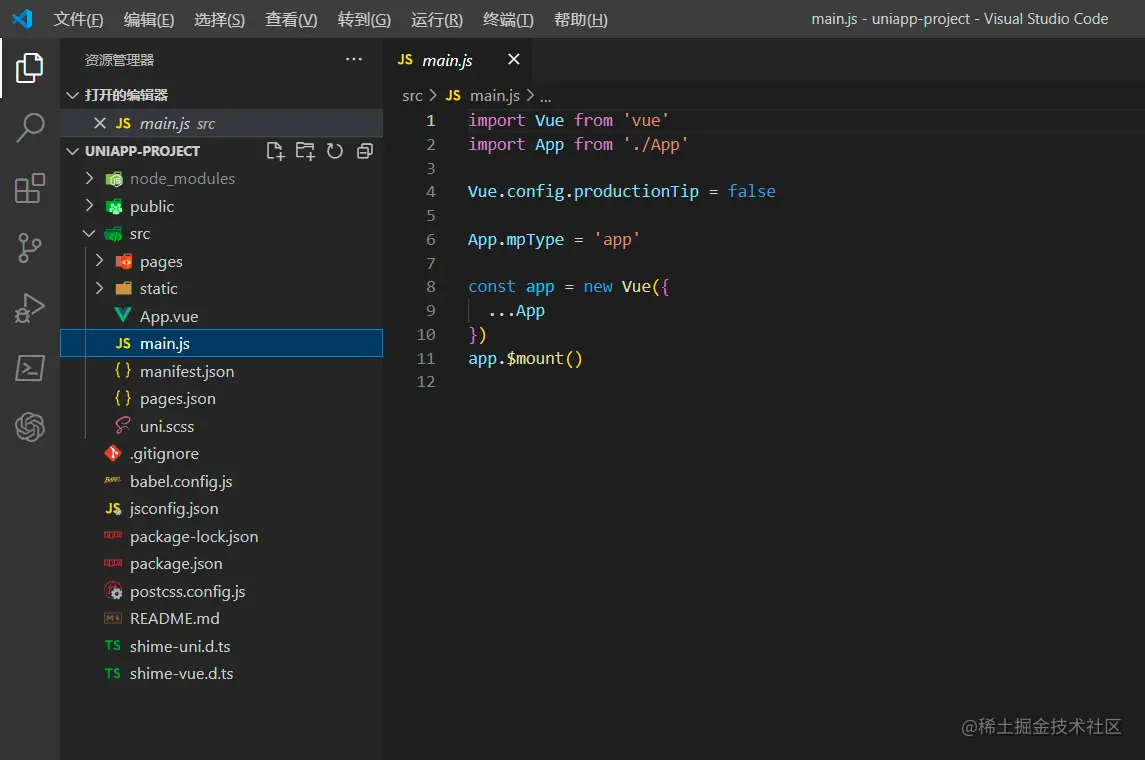Refresh the explorer file tree

tap(334, 151)
